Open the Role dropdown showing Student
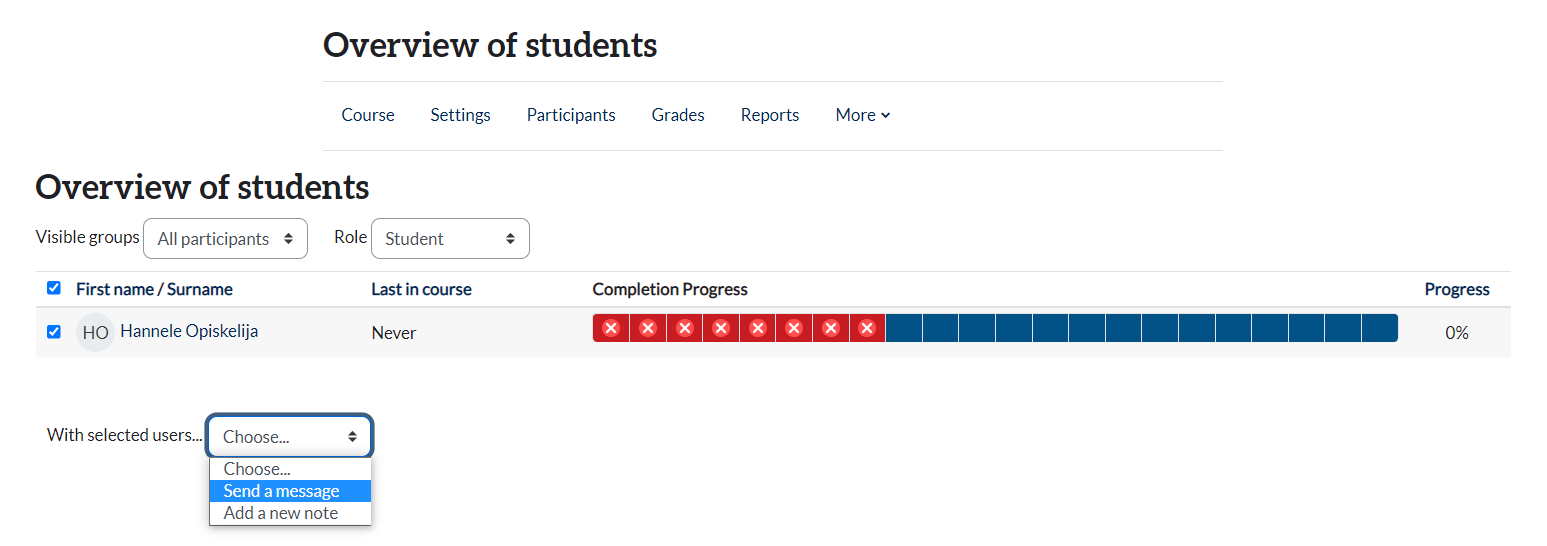Image resolution: width=1547 pixels, height=546 pixels. (x=450, y=239)
